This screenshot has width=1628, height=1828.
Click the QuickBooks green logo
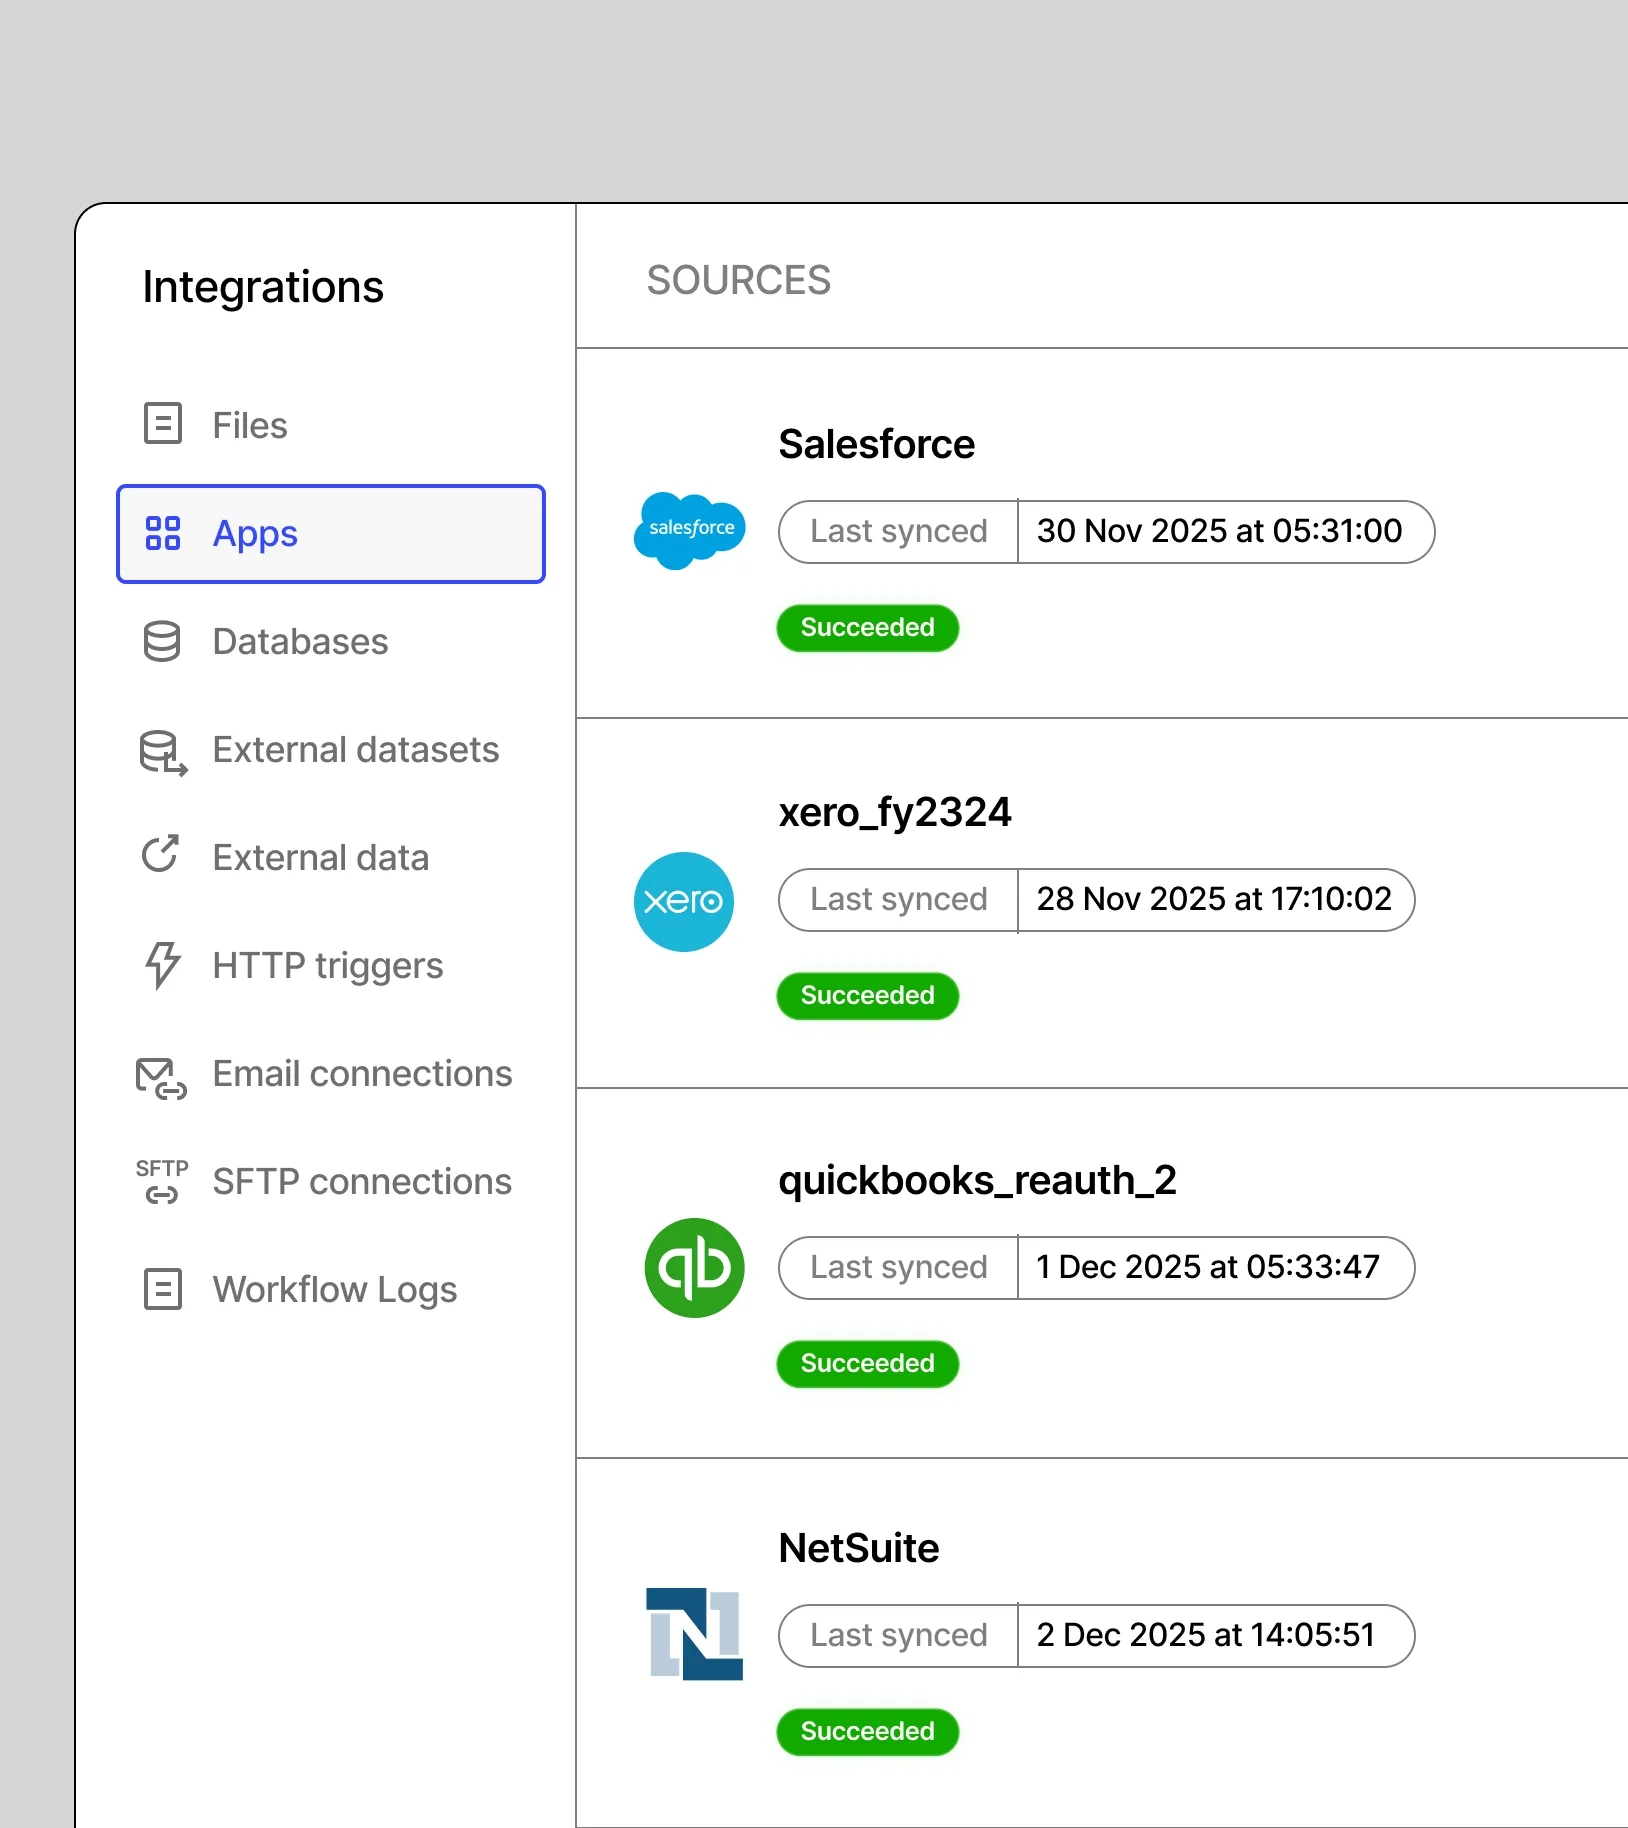pos(694,1267)
